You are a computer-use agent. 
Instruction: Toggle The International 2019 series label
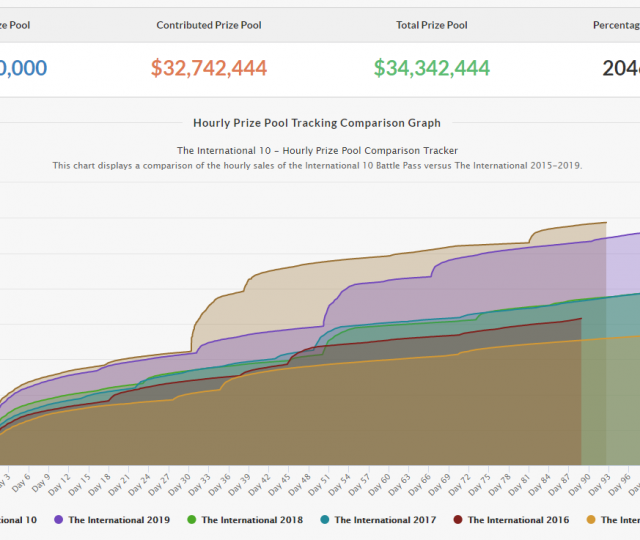click(119, 520)
